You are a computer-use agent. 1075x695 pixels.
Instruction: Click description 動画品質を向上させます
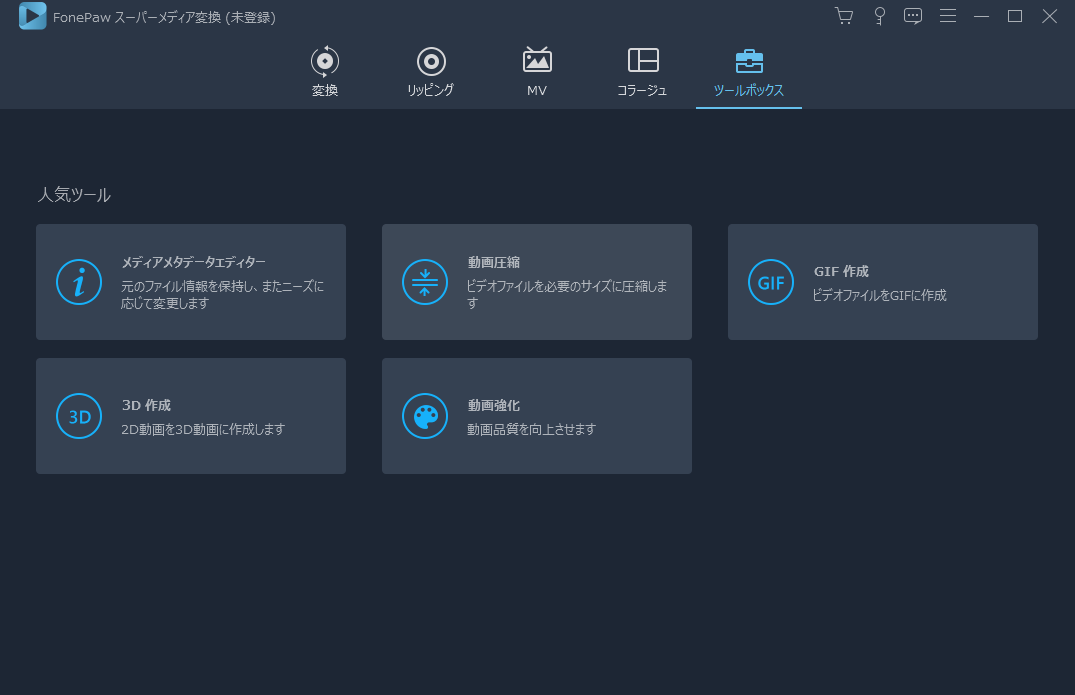click(x=531, y=430)
